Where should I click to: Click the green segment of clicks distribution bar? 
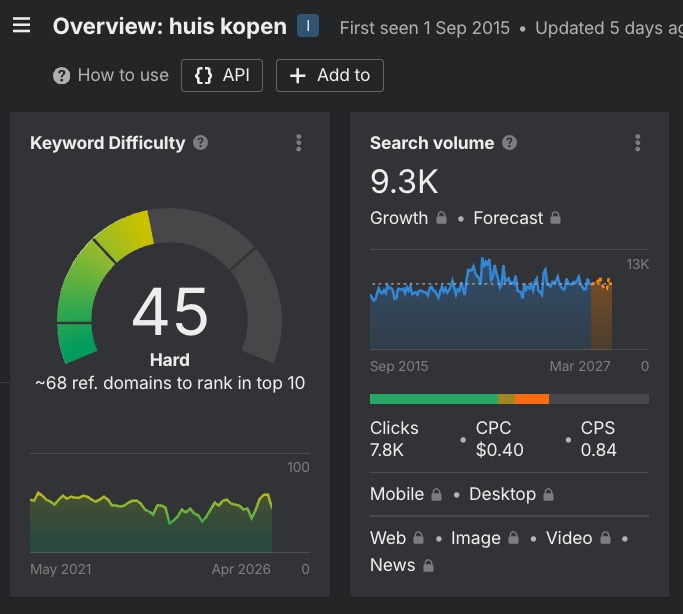click(434, 399)
